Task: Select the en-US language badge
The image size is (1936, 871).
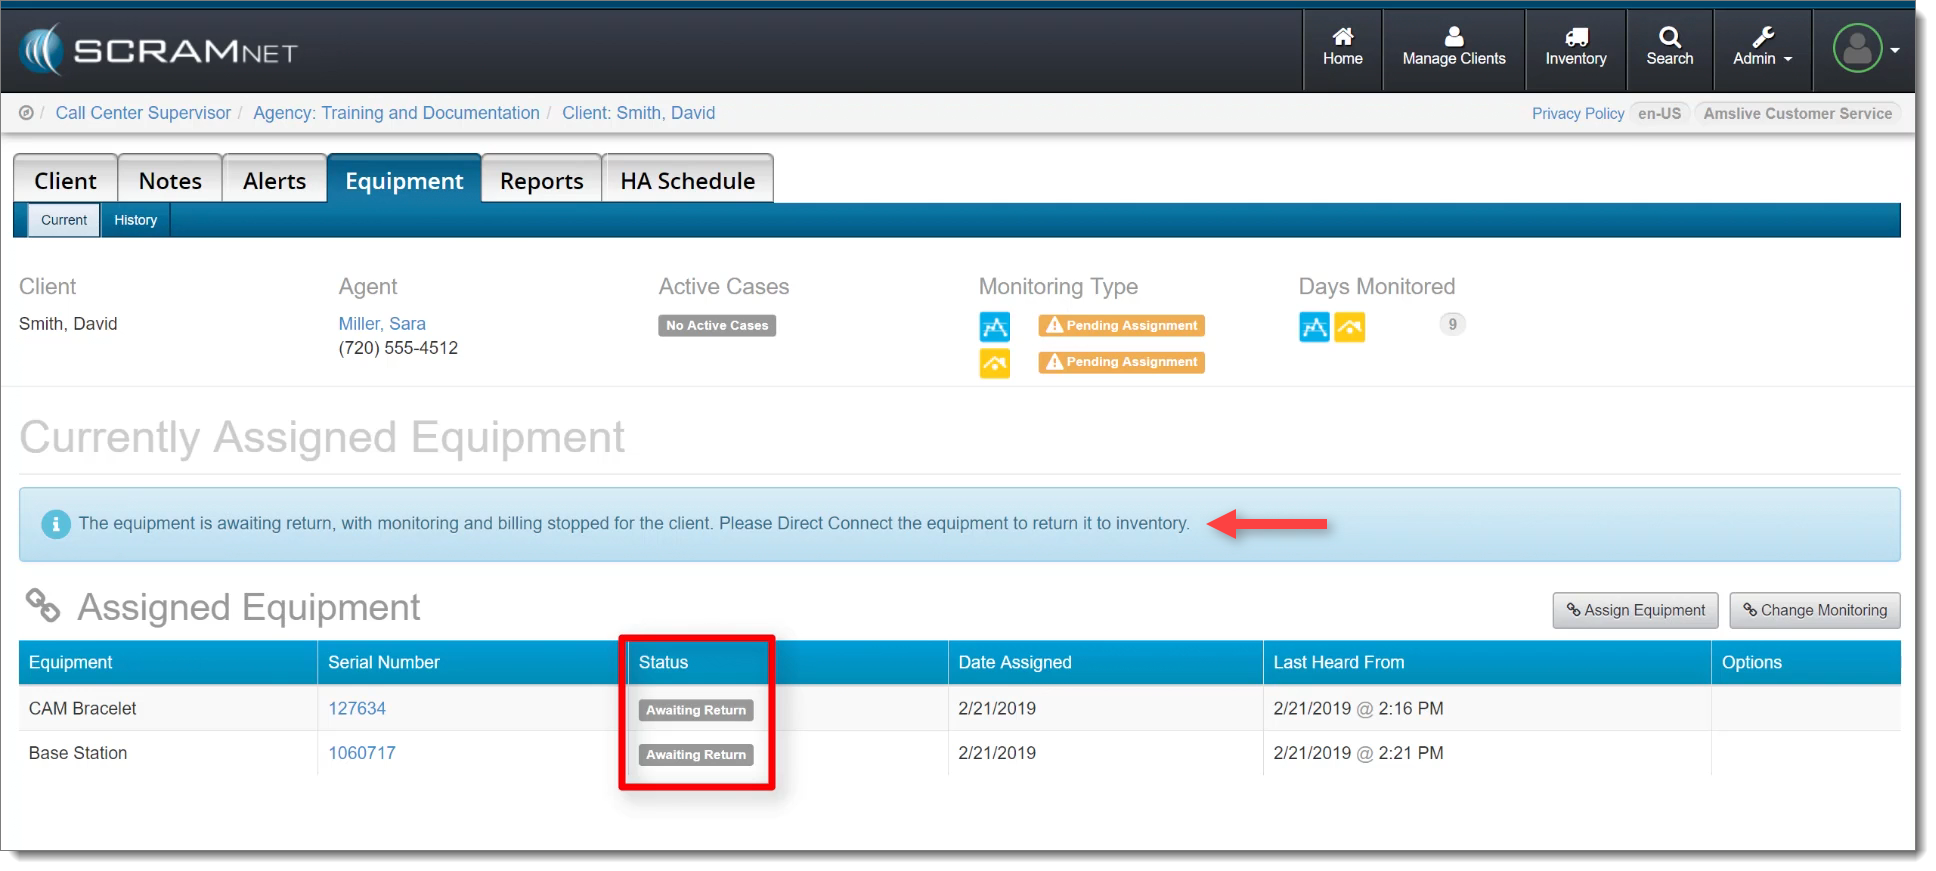Action: 1659,114
